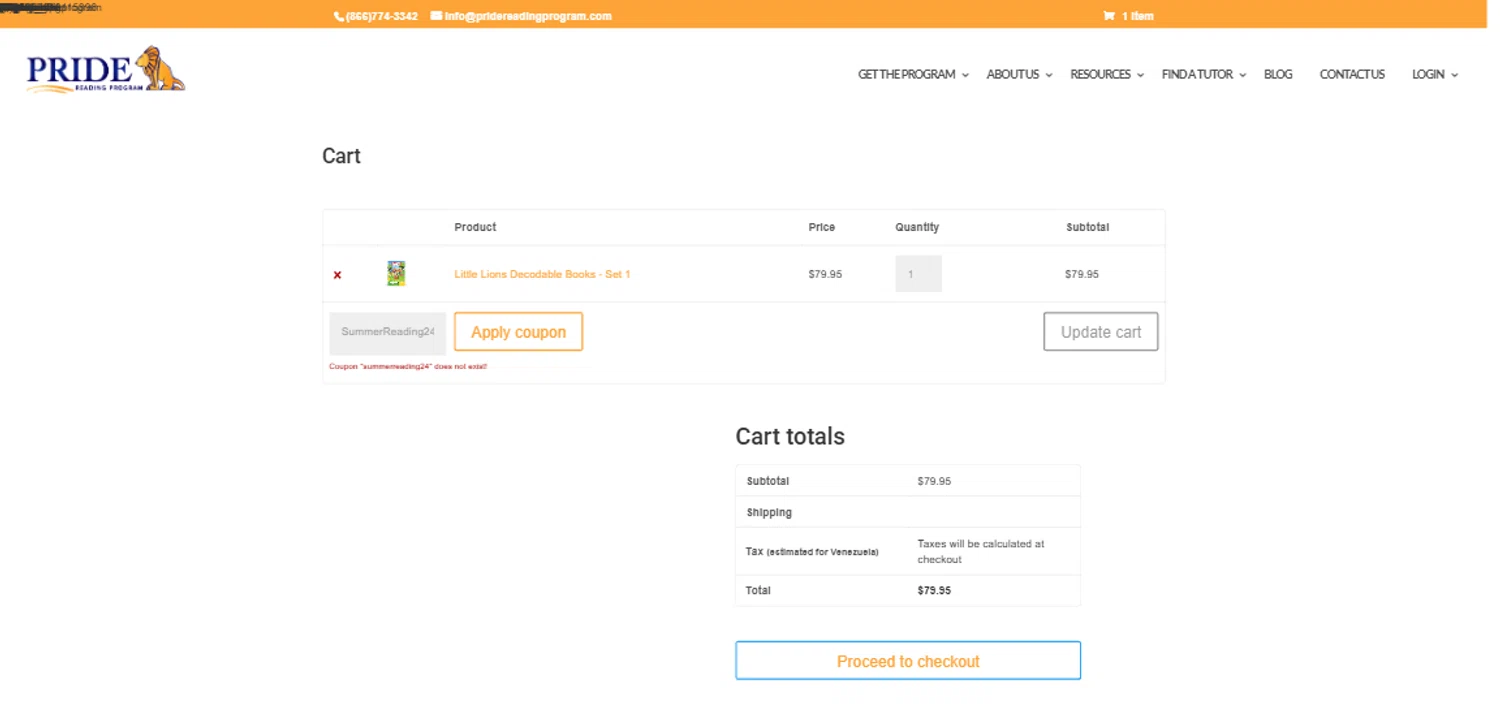Click the envelope email icon

[436, 16]
